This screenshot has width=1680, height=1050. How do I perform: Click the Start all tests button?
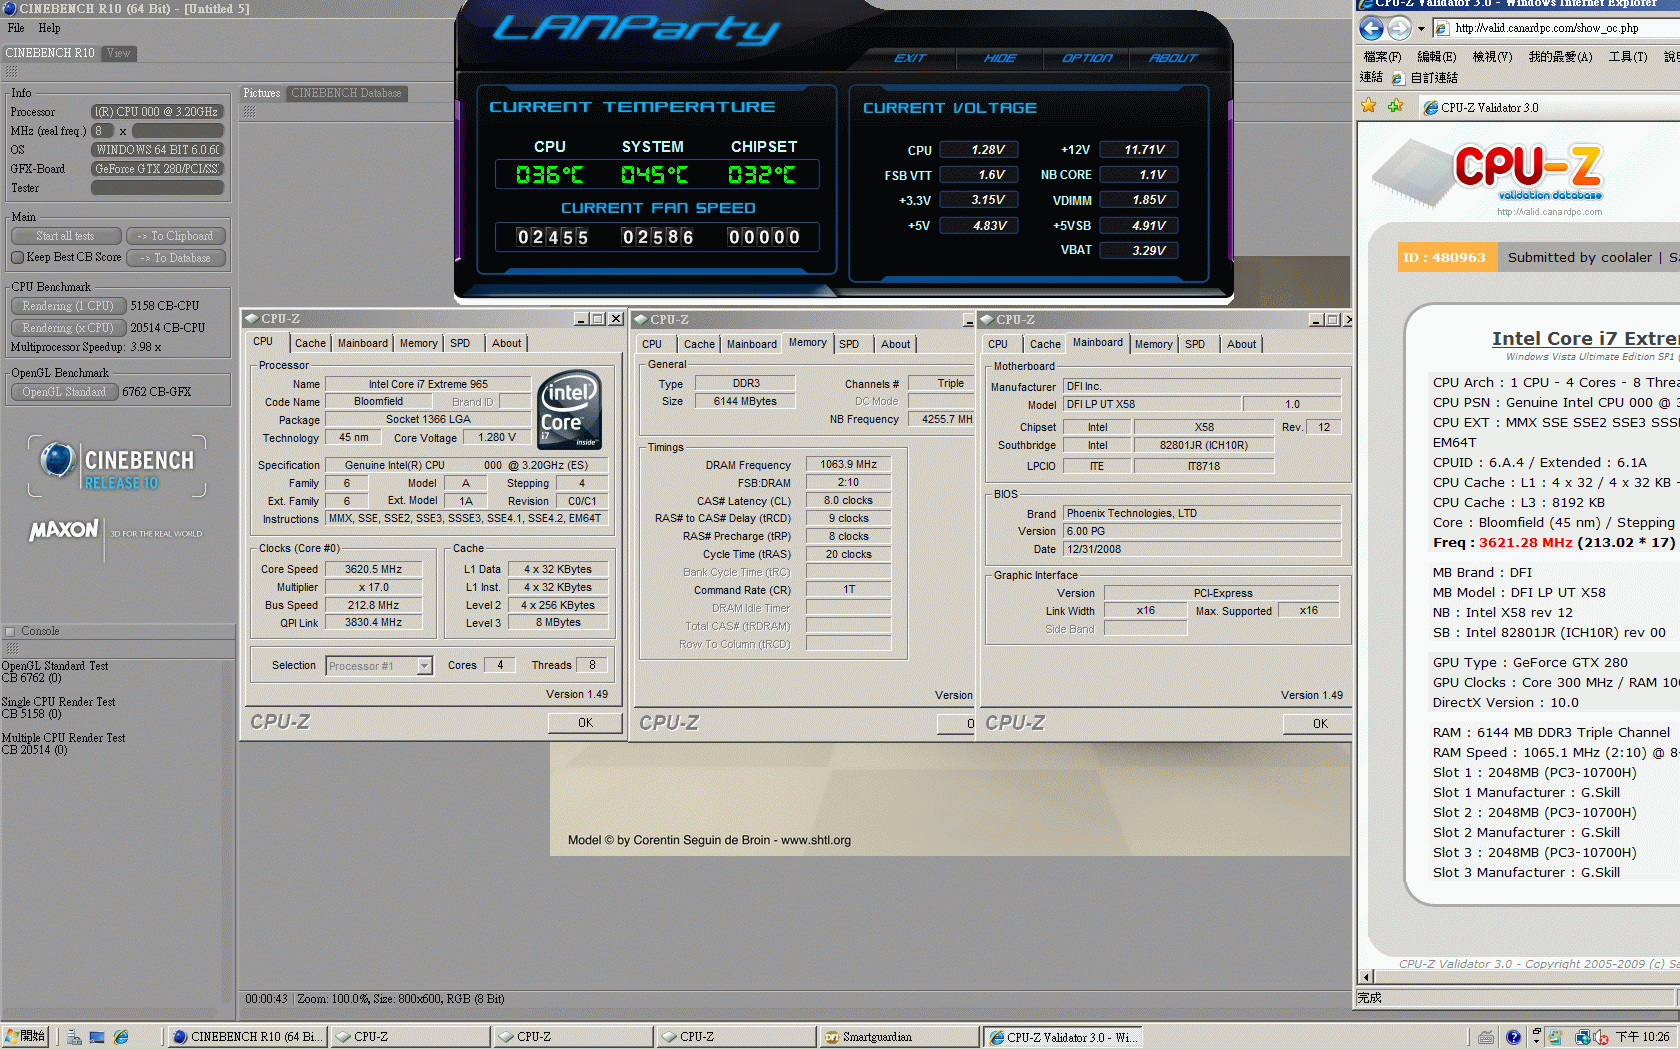click(x=66, y=236)
